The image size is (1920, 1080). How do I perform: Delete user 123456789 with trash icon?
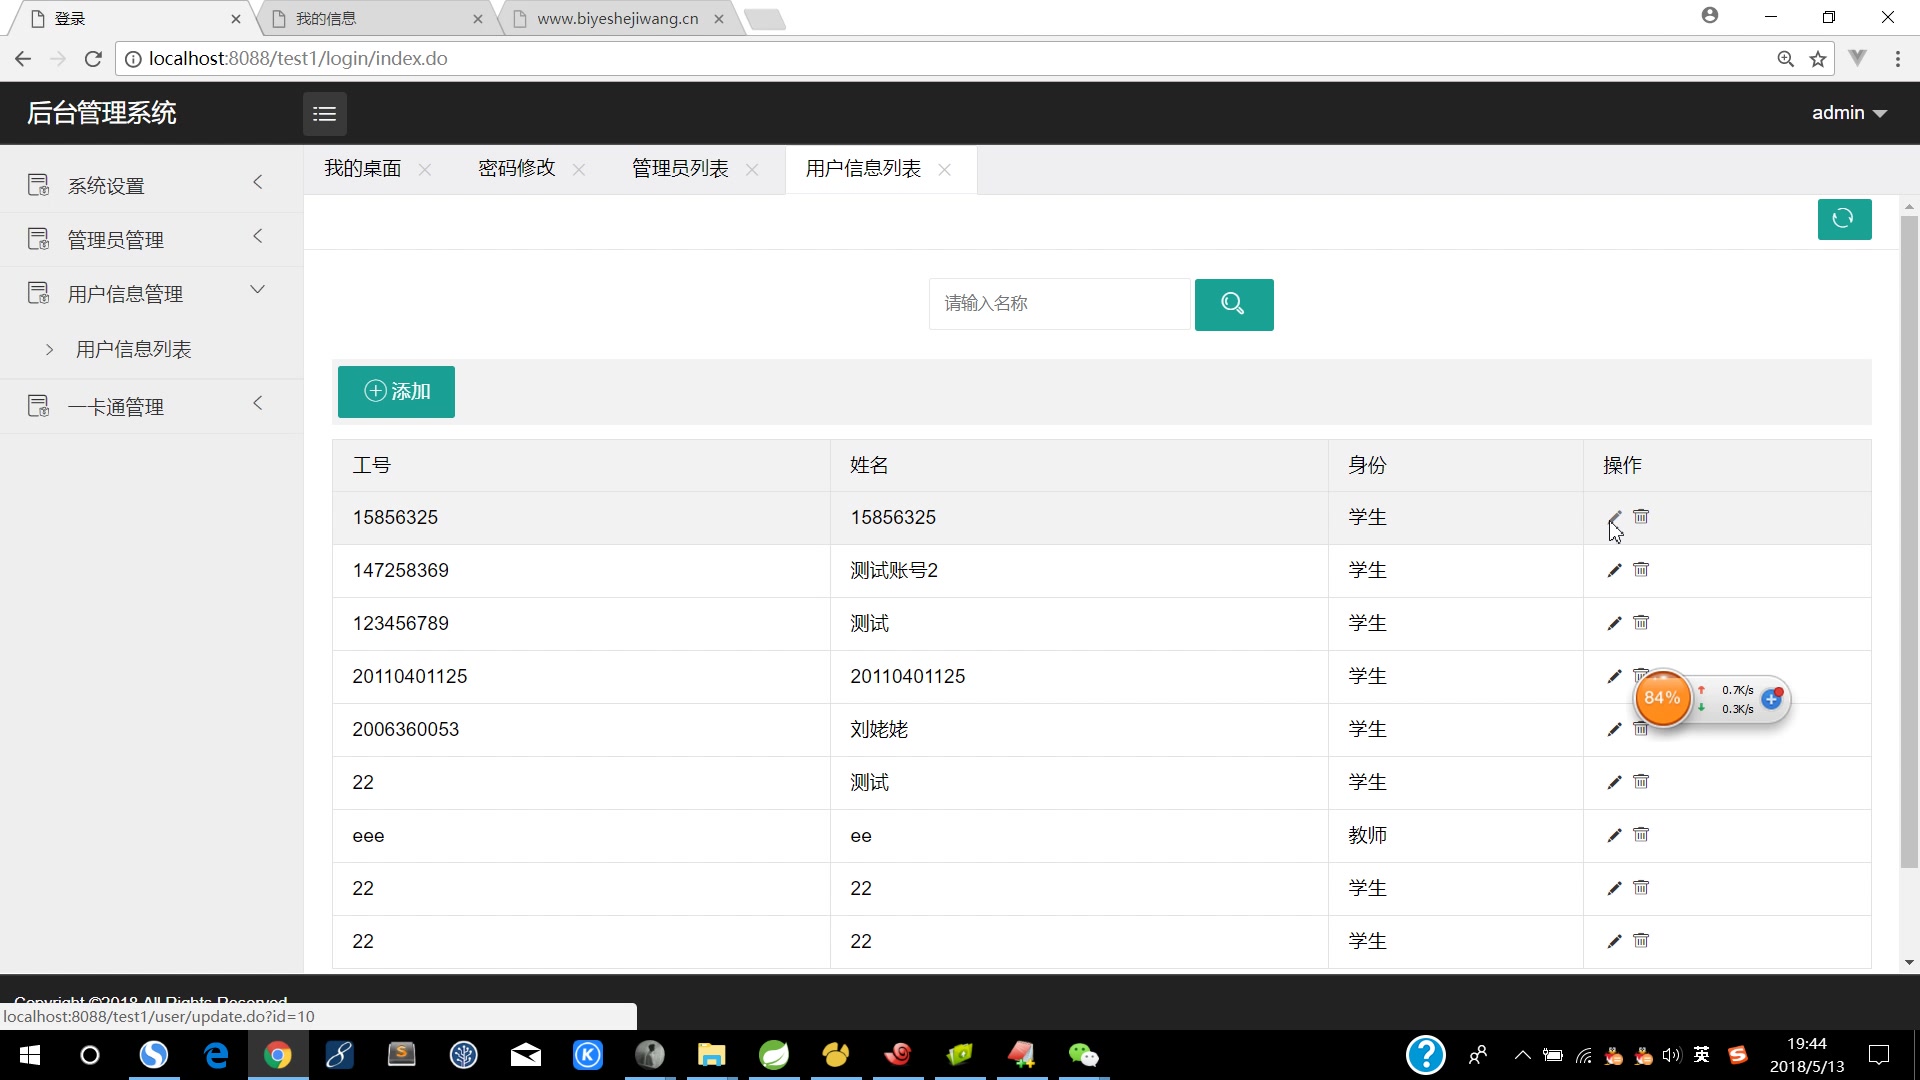tap(1641, 623)
